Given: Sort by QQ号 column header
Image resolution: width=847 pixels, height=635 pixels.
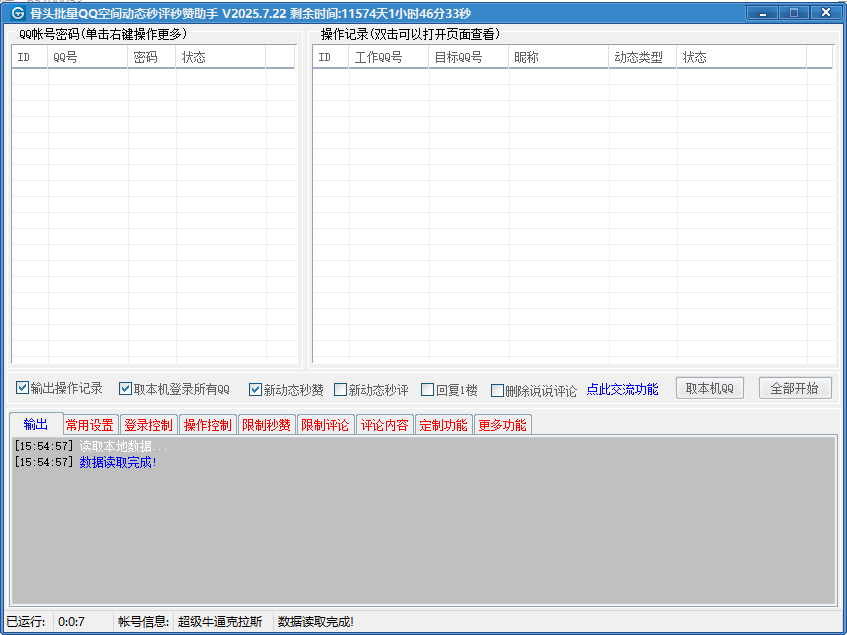Looking at the screenshot, I should tap(88, 57).
